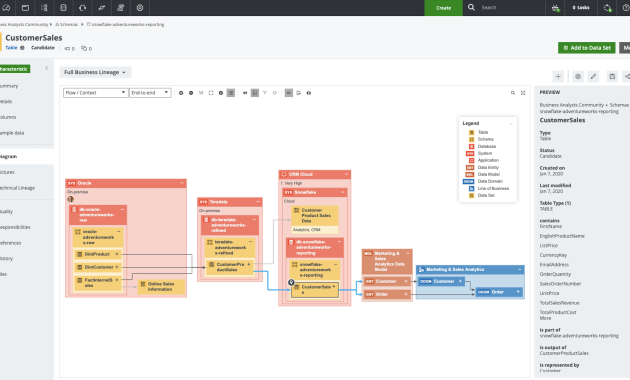Screen dimensions: 630x380
Task: Click the save diagram view icon
Action: [x=612, y=76]
